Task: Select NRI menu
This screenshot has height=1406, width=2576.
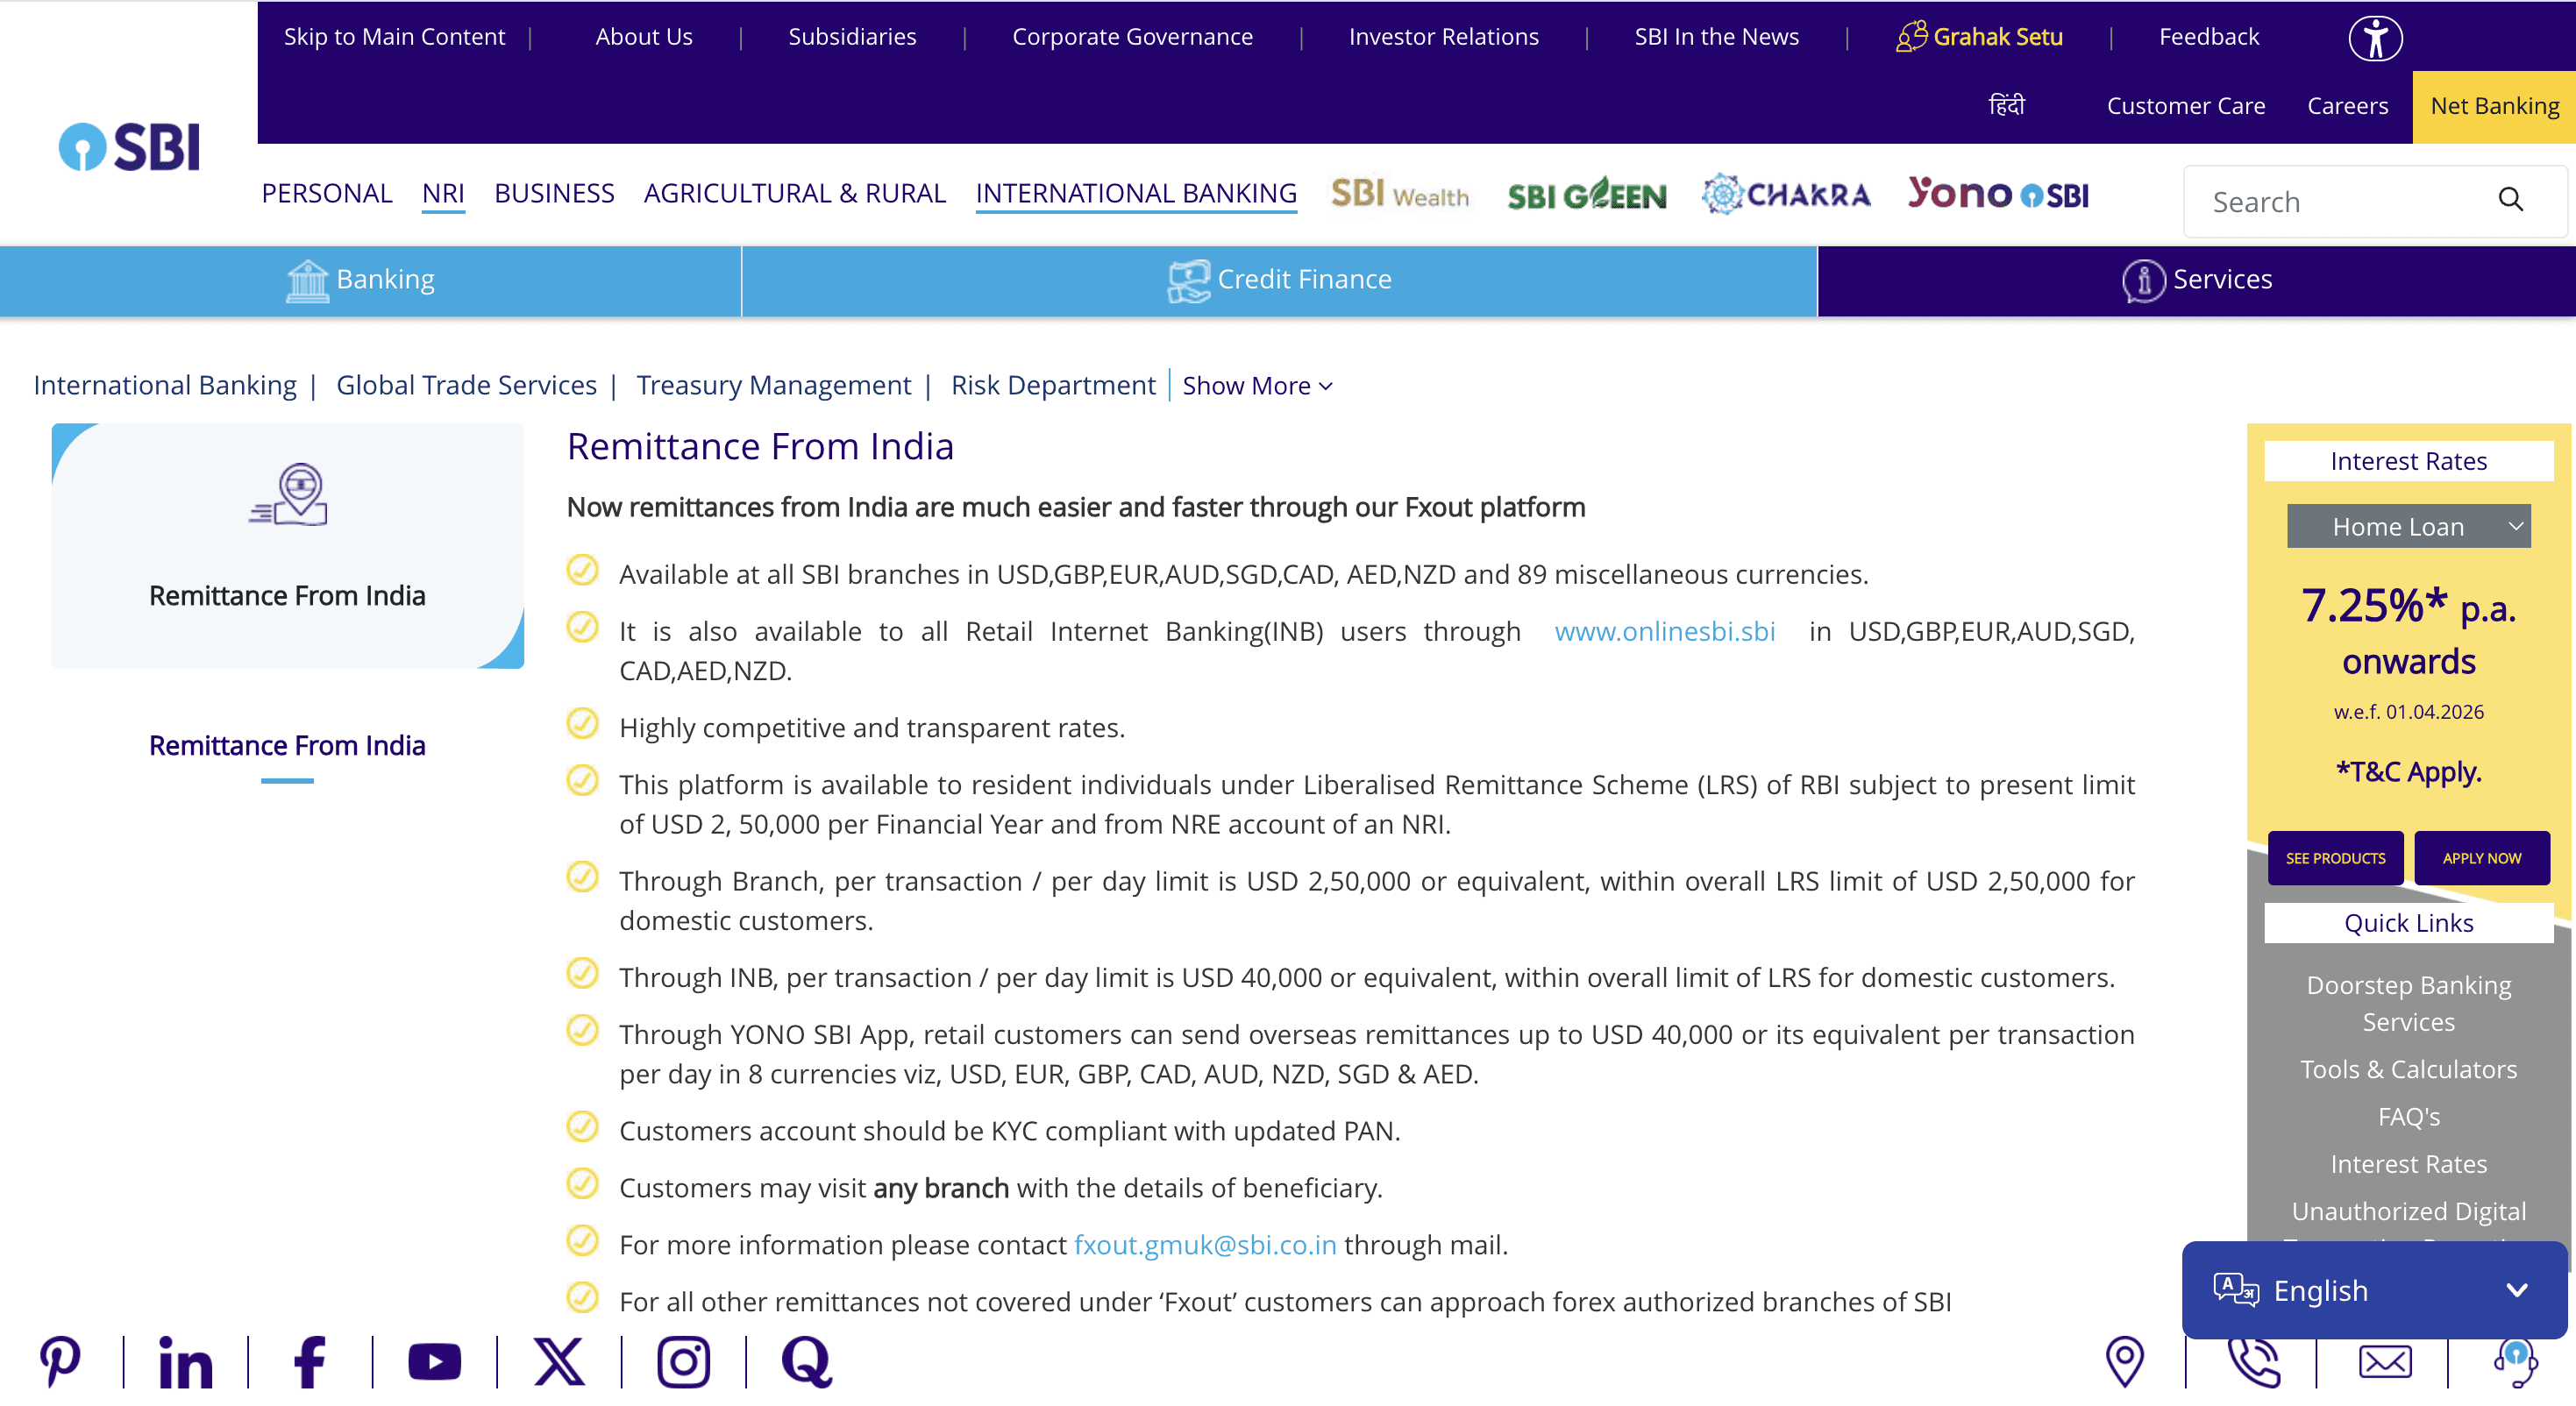Action: click(x=443, y=192)
